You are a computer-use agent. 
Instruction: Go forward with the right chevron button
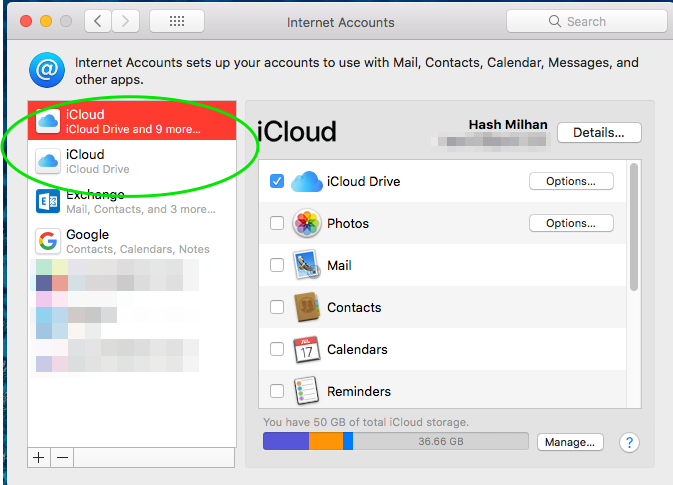coord(125,21)
